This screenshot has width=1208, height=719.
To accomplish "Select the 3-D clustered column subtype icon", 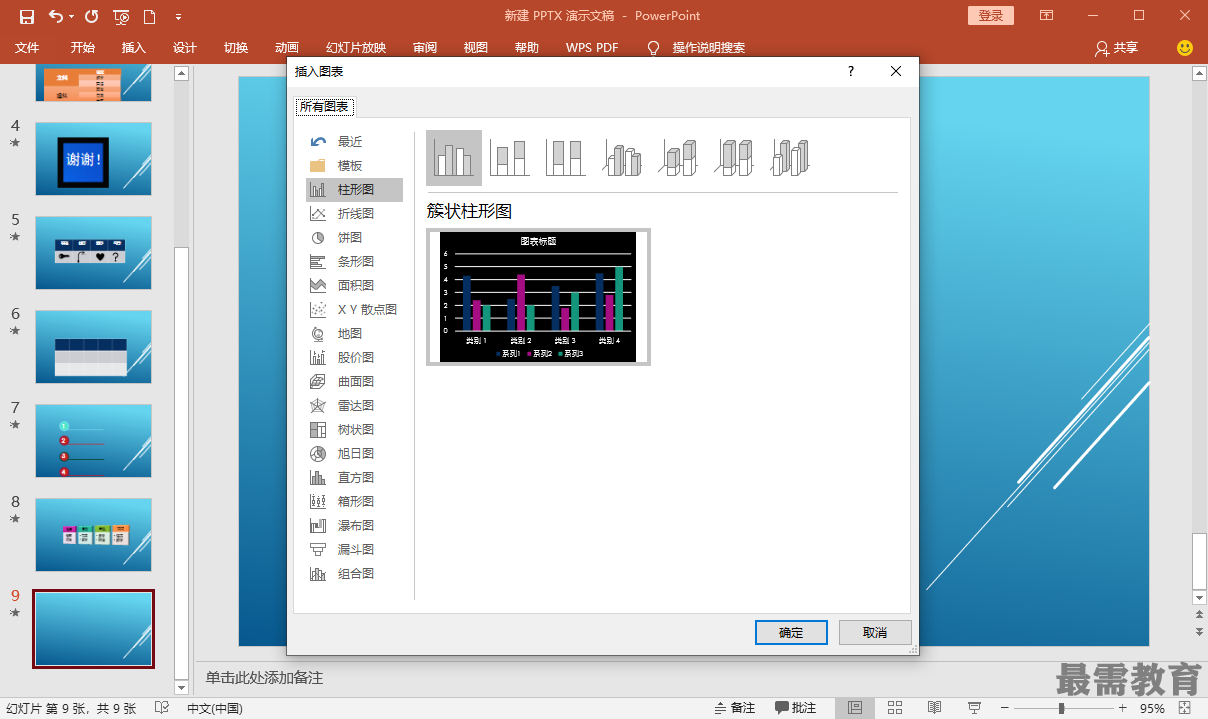I will click(622, 158).
